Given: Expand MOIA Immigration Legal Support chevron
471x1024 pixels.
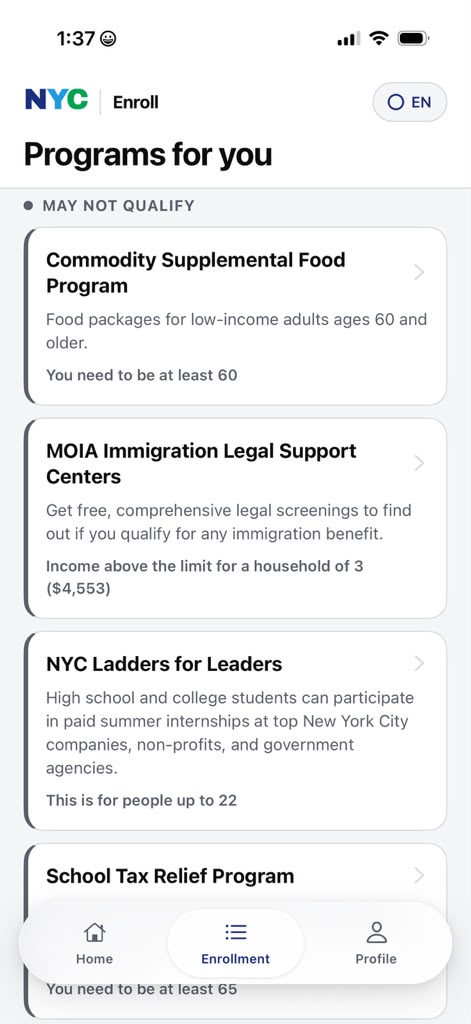Looking at the screenshot, I should [x=419, y=463].
